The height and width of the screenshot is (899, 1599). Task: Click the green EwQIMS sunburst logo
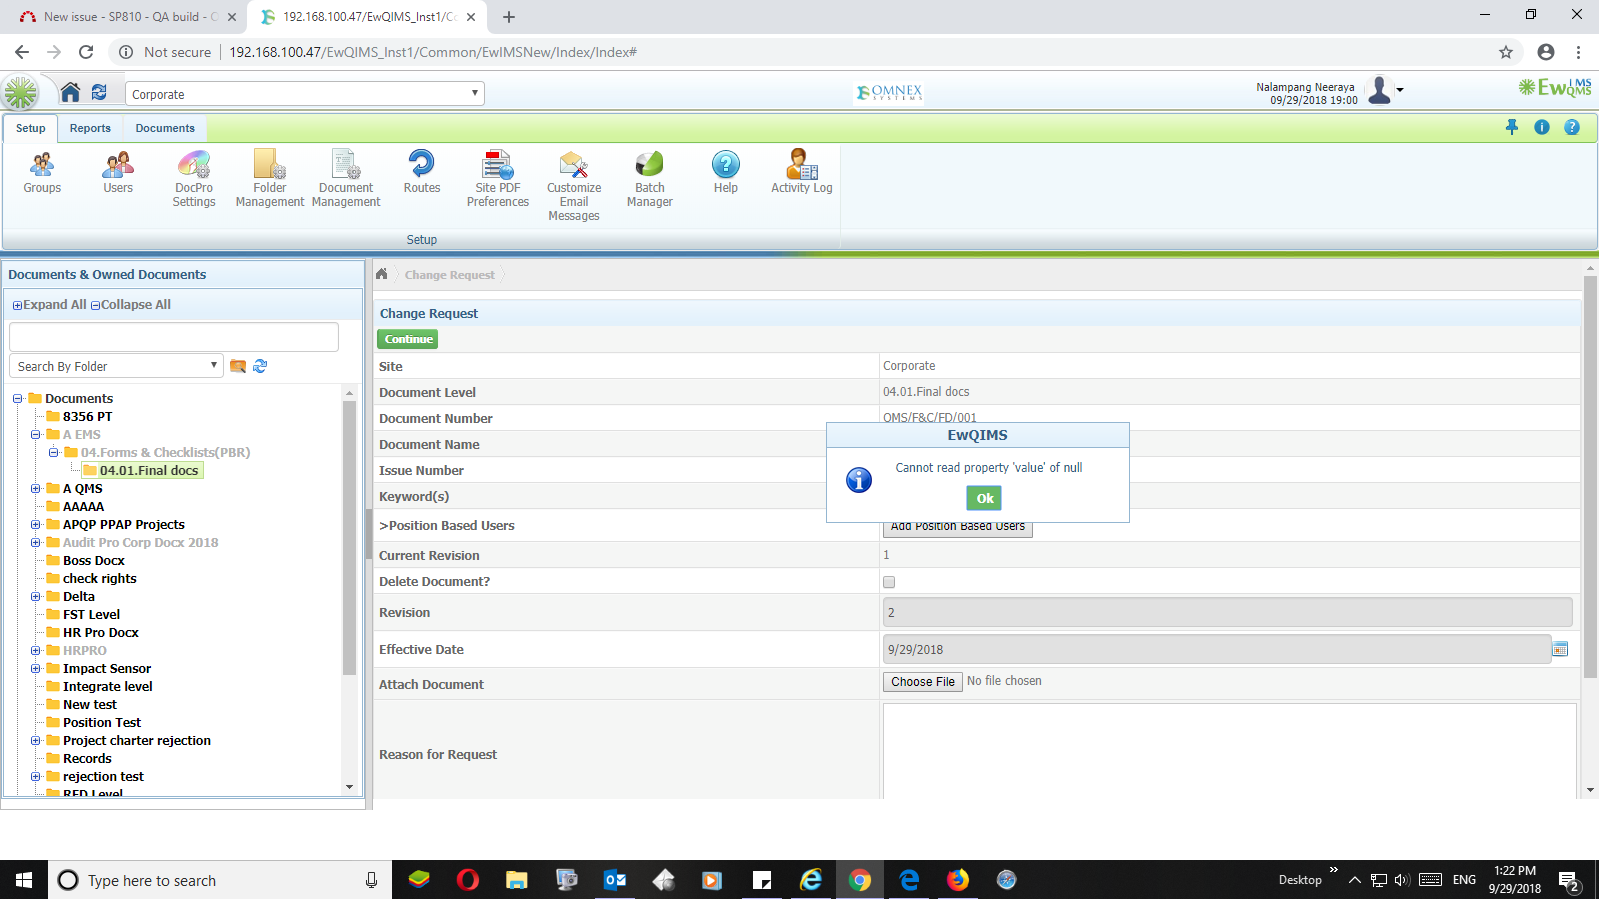pos(20,93)
